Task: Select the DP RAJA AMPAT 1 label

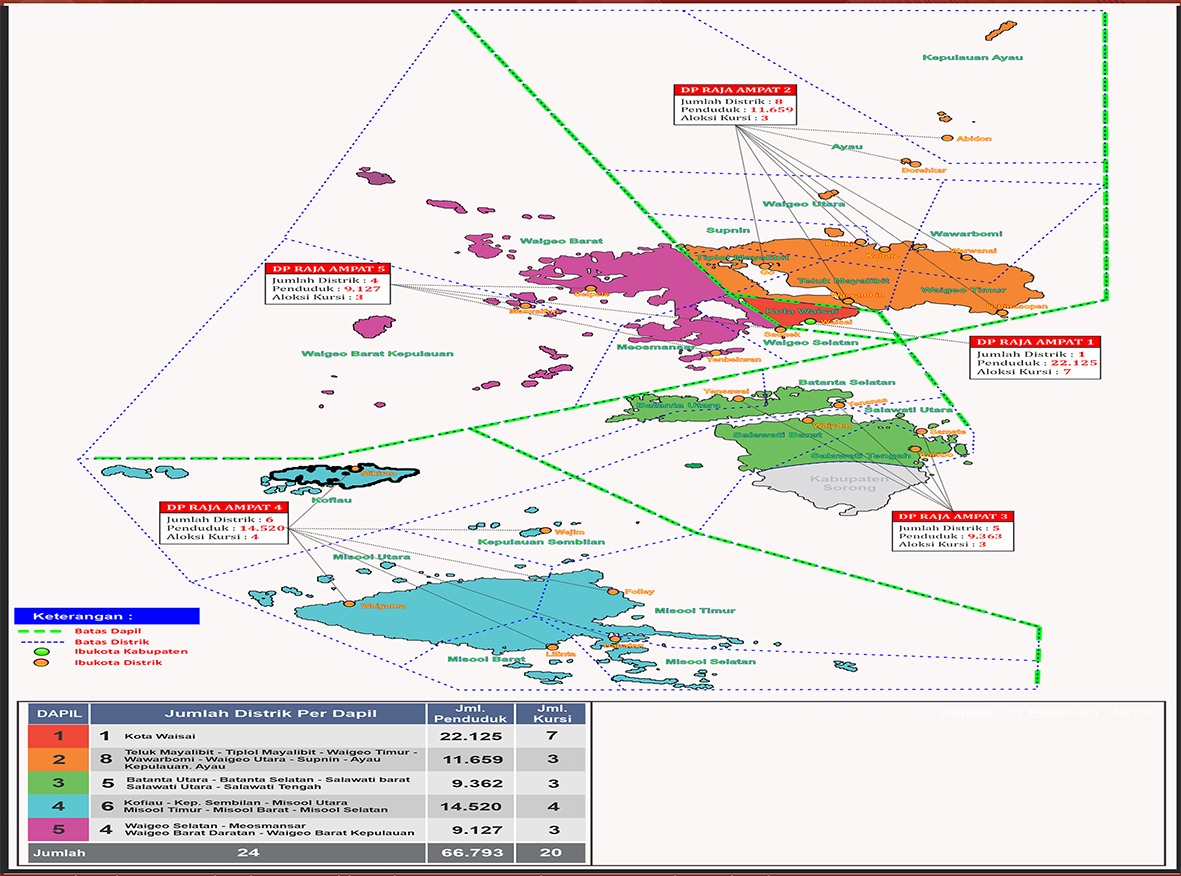Action: (1035, 342)
